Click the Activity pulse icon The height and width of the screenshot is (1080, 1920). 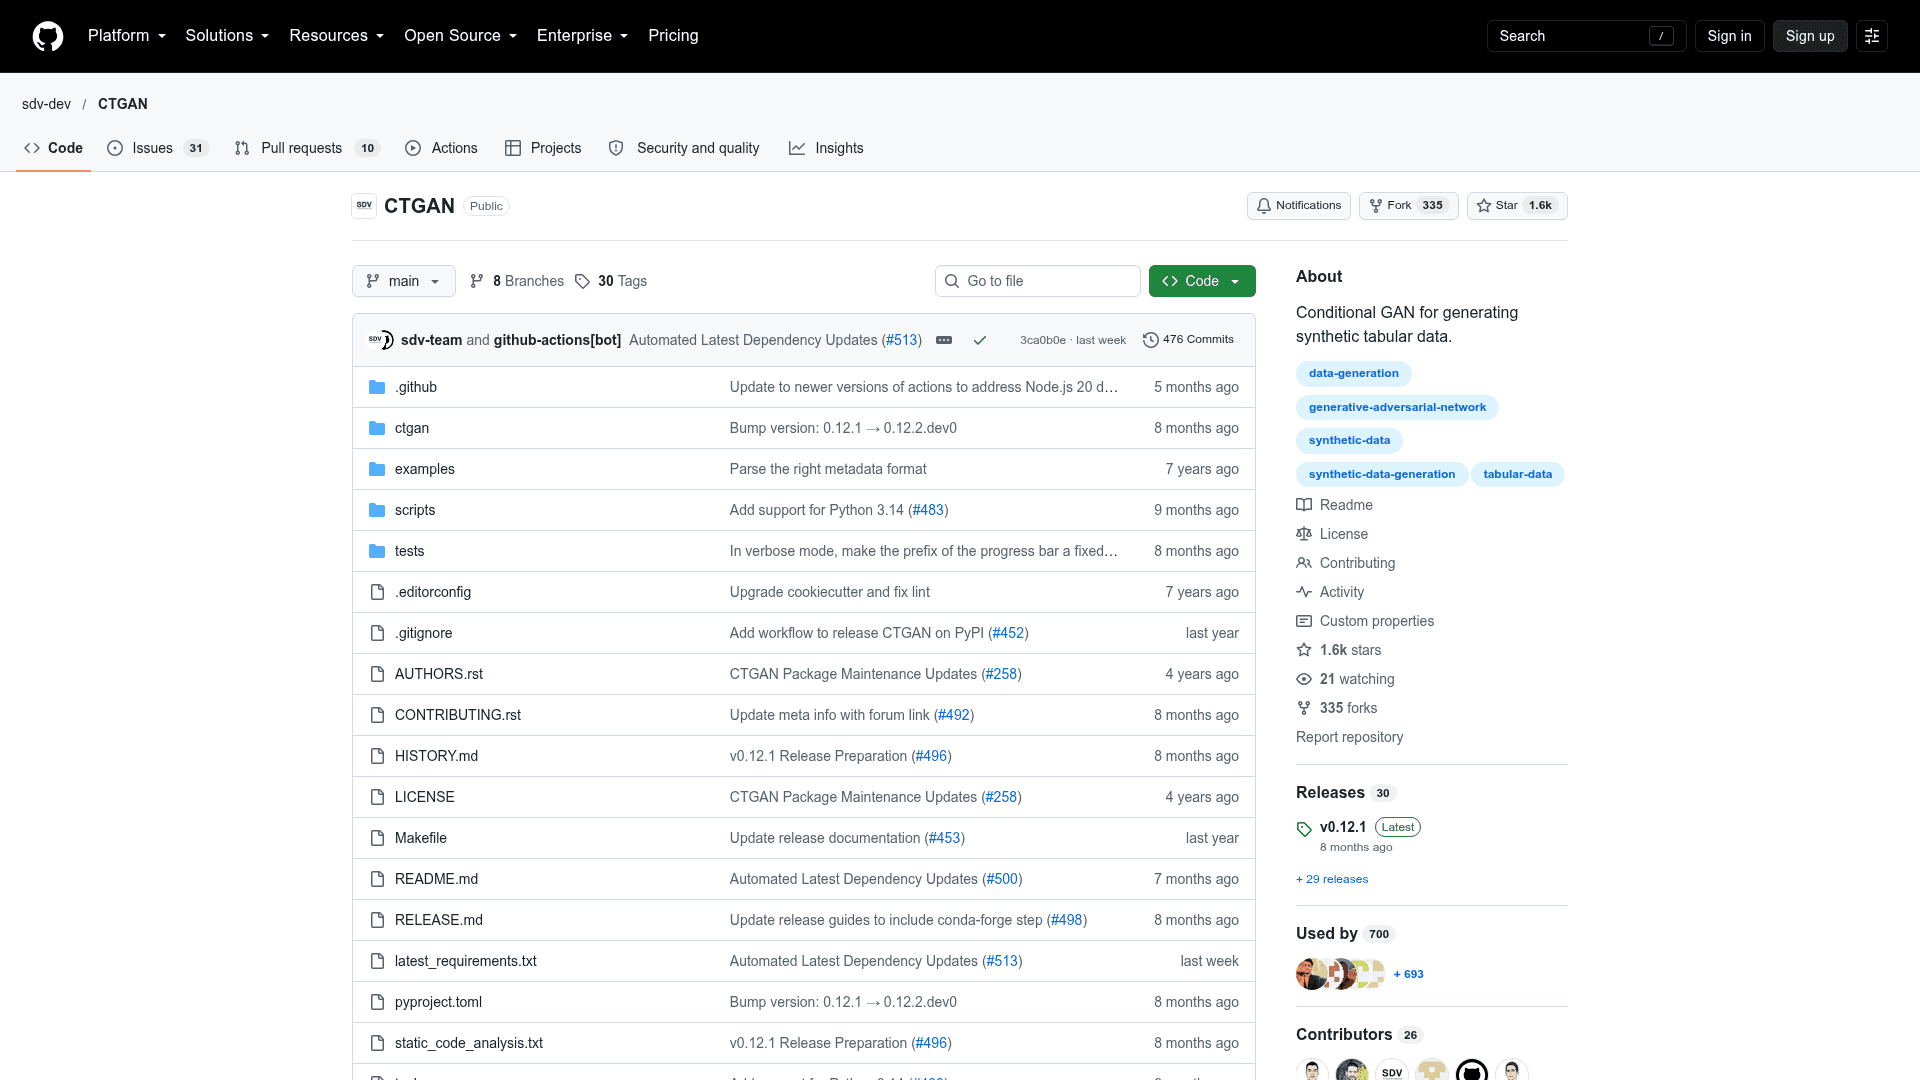pyautogui.click(x=1304, y=592)
